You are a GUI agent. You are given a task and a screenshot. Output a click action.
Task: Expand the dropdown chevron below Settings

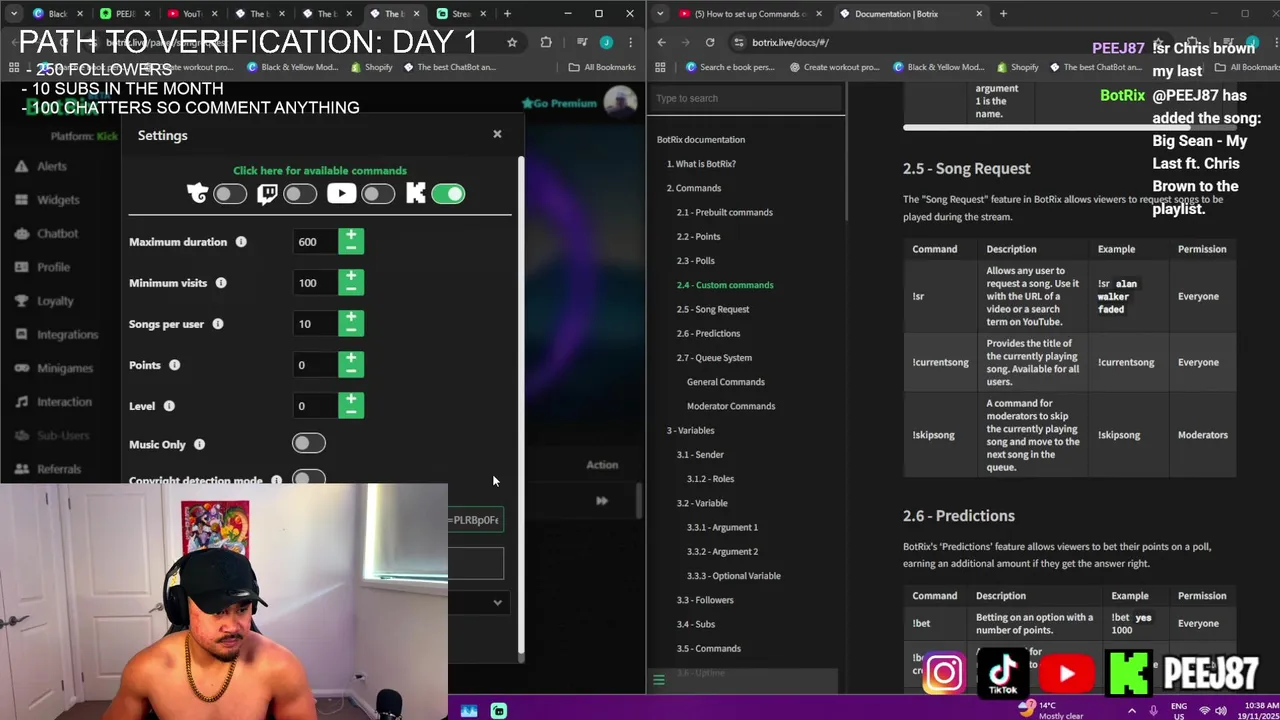tap(497, 602)
